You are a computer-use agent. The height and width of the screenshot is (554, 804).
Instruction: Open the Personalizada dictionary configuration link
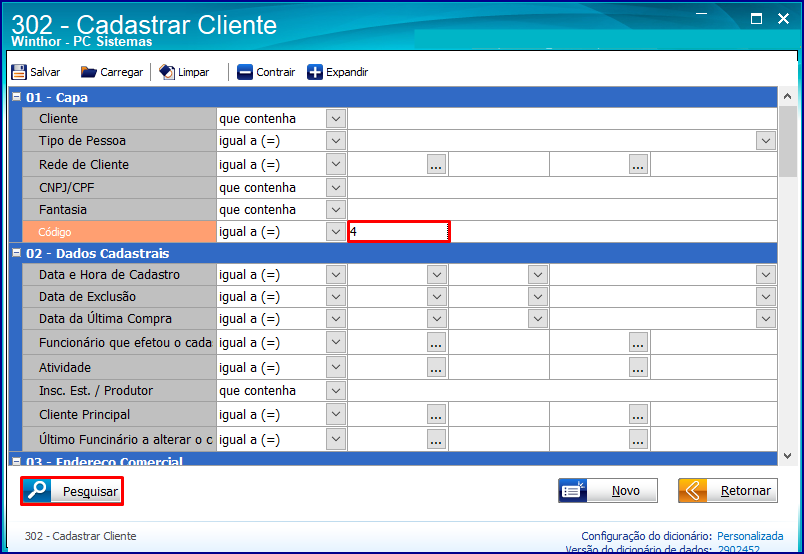click(750, 536)
